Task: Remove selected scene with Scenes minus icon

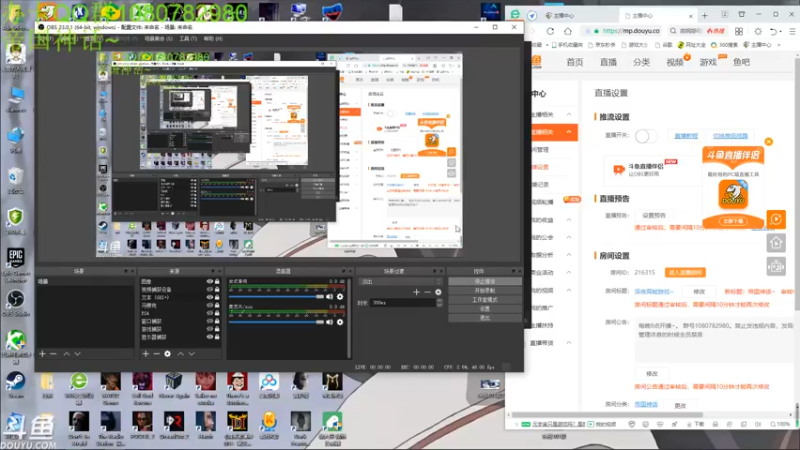Action: point(53,354)
